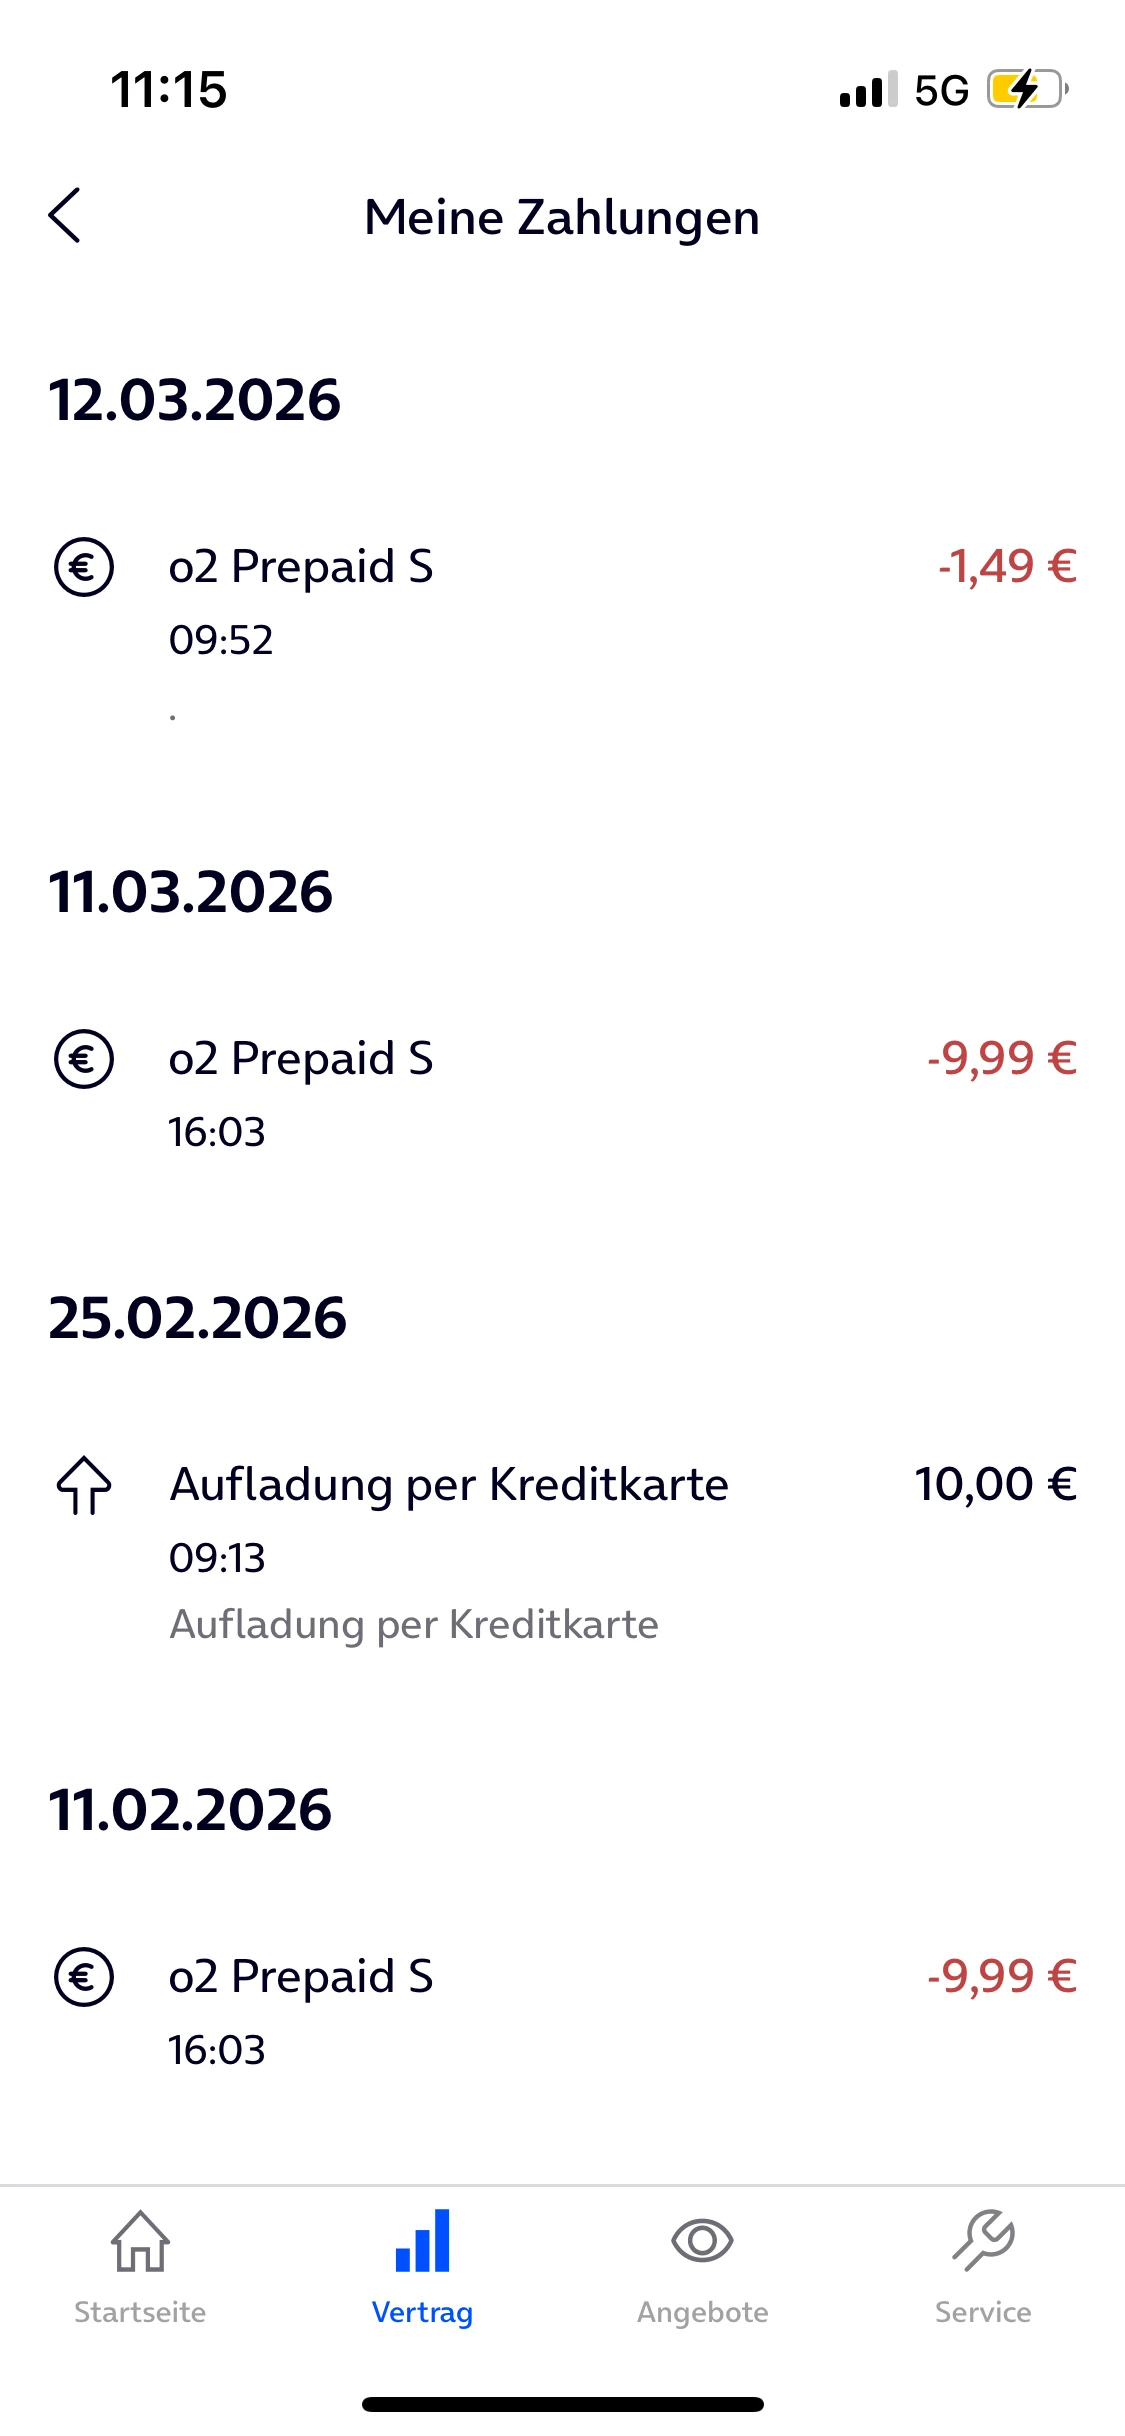Tap euro icon for 11.03.2026 payment
Screen dimensions: 1125x2436
click(x=84, y=1059)
